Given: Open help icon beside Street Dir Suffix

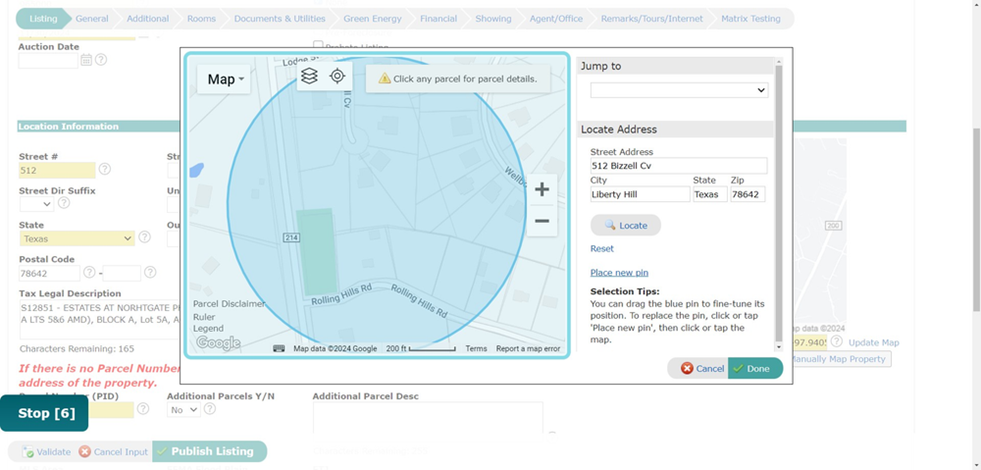Looking at the screenshot, I should click(x=64, y=203).
